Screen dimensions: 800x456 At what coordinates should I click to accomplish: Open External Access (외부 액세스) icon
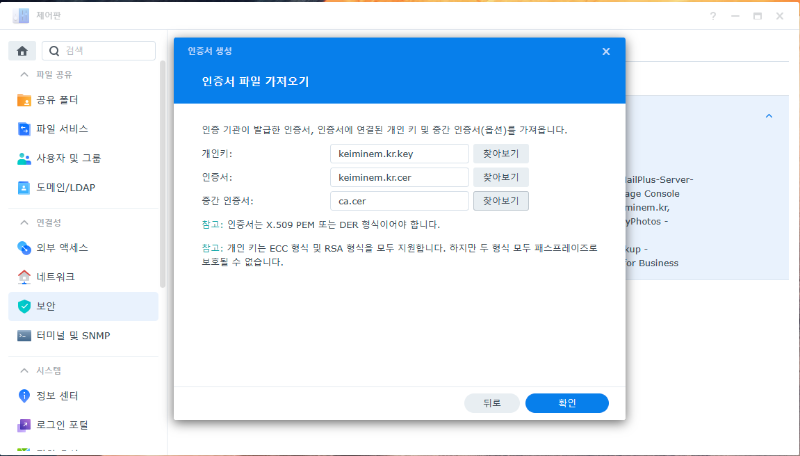(25, 247)
